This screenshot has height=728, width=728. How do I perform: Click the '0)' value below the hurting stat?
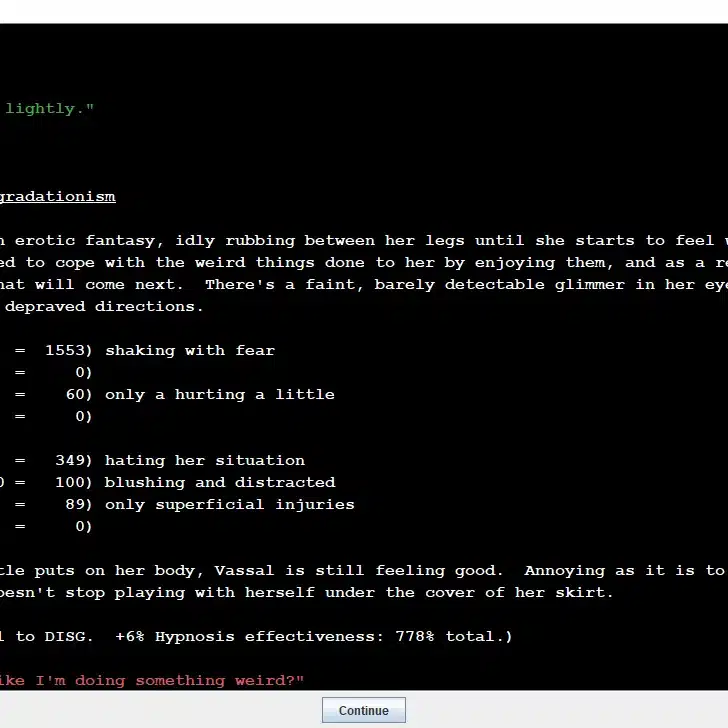(x=83, y=417)
